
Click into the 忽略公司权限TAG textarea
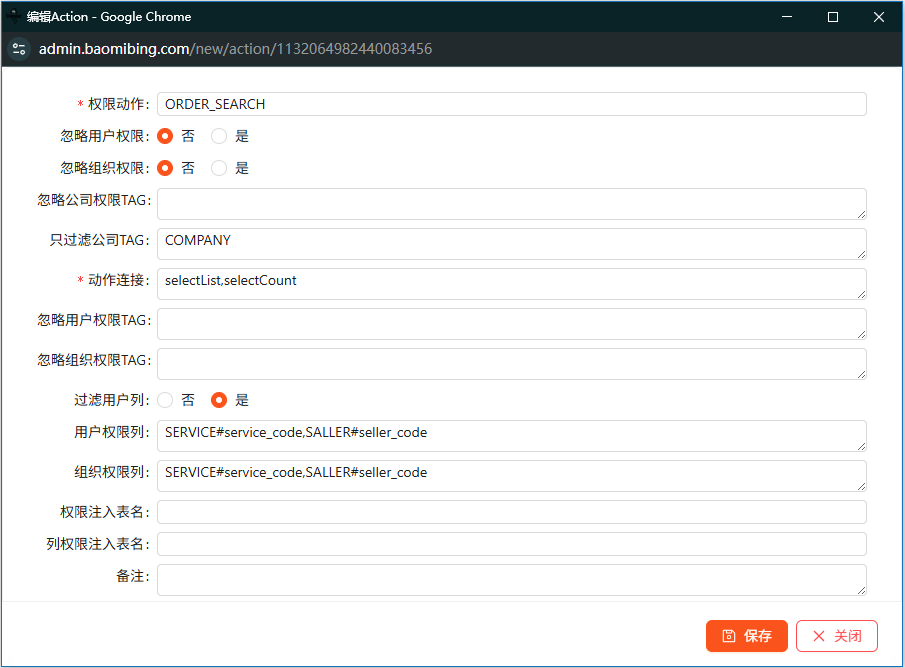pyautogui.click(x=511, y=204)
